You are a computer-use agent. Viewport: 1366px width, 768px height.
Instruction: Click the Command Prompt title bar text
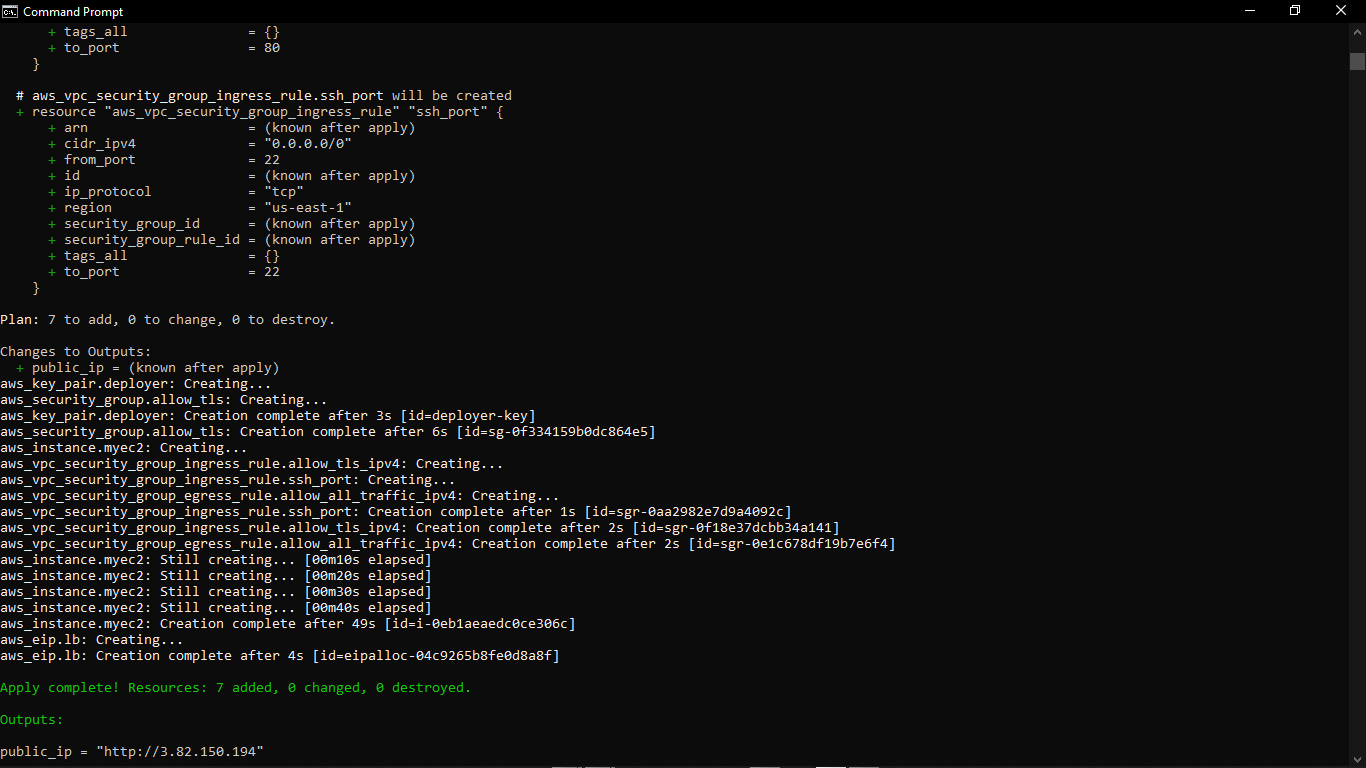[75, 11]
